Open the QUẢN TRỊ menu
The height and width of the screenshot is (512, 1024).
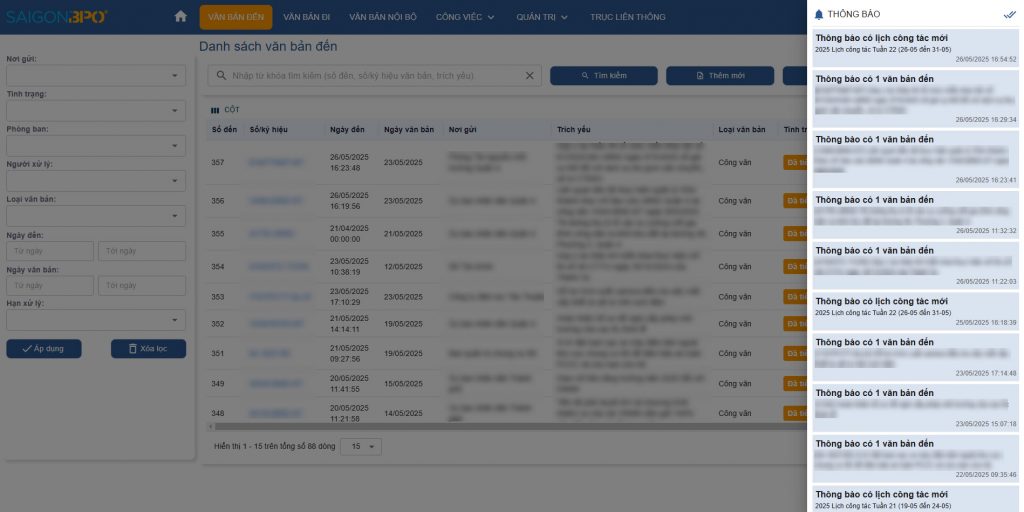pos(542,17)
